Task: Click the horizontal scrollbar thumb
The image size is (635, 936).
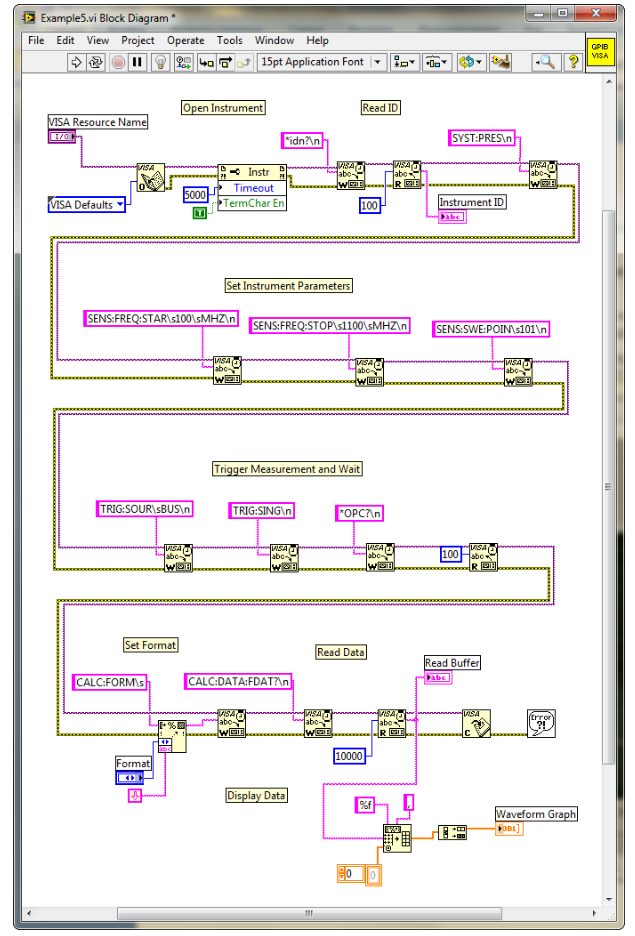Action: point(309,913)
